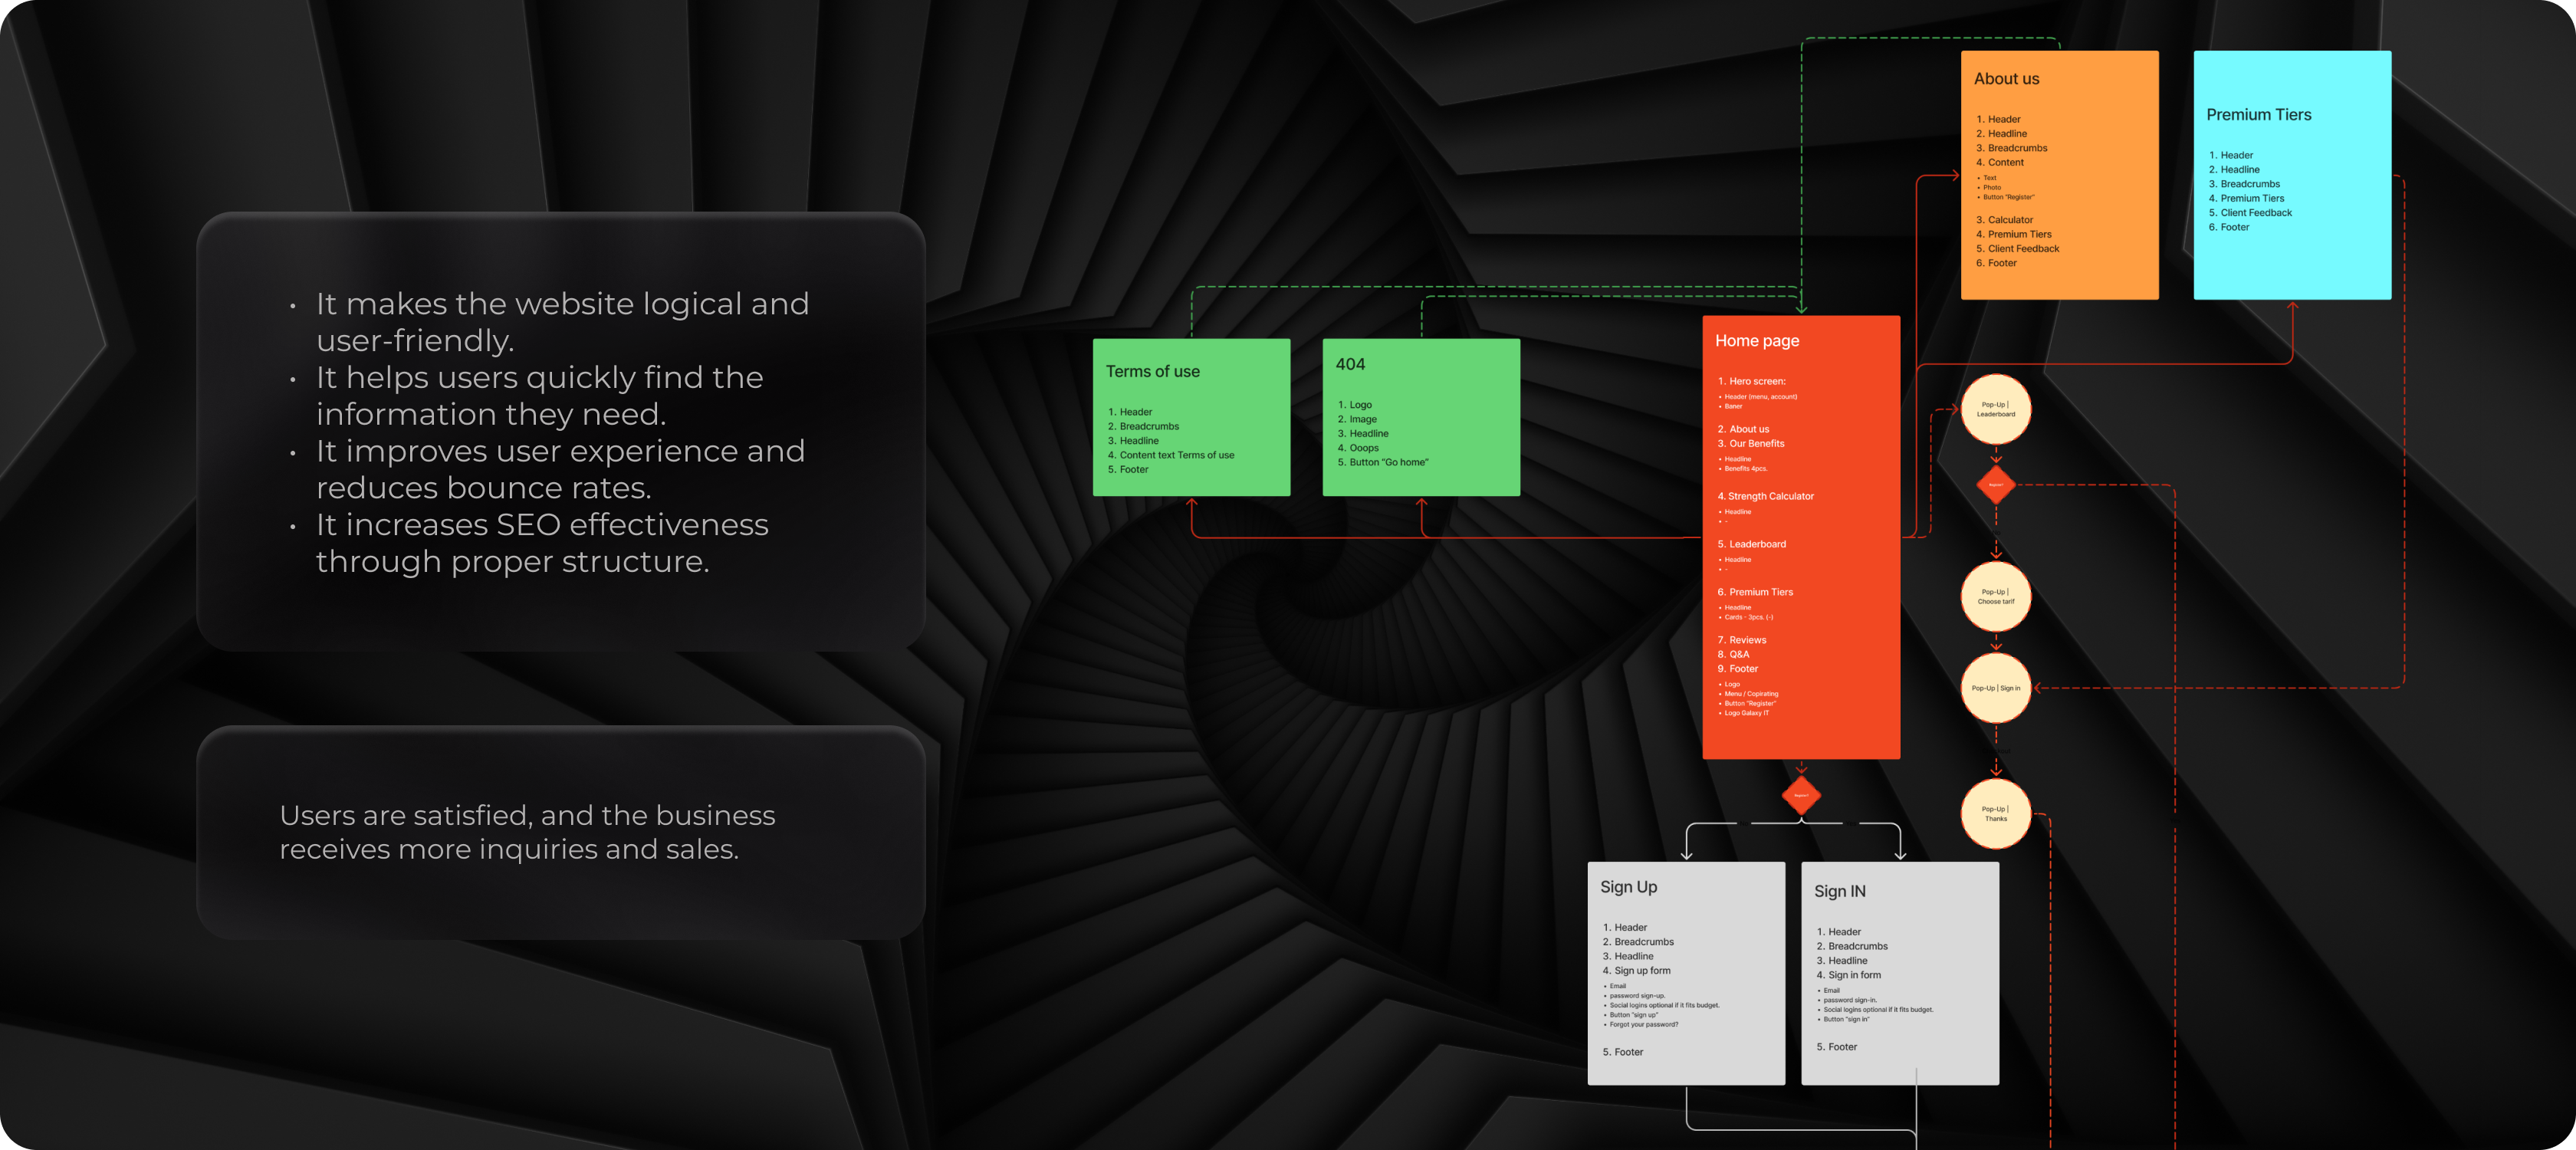Select "Q&A" in the Home page card
The height and width of the screenshot is (1150, 2576).
click(1733, 654)
